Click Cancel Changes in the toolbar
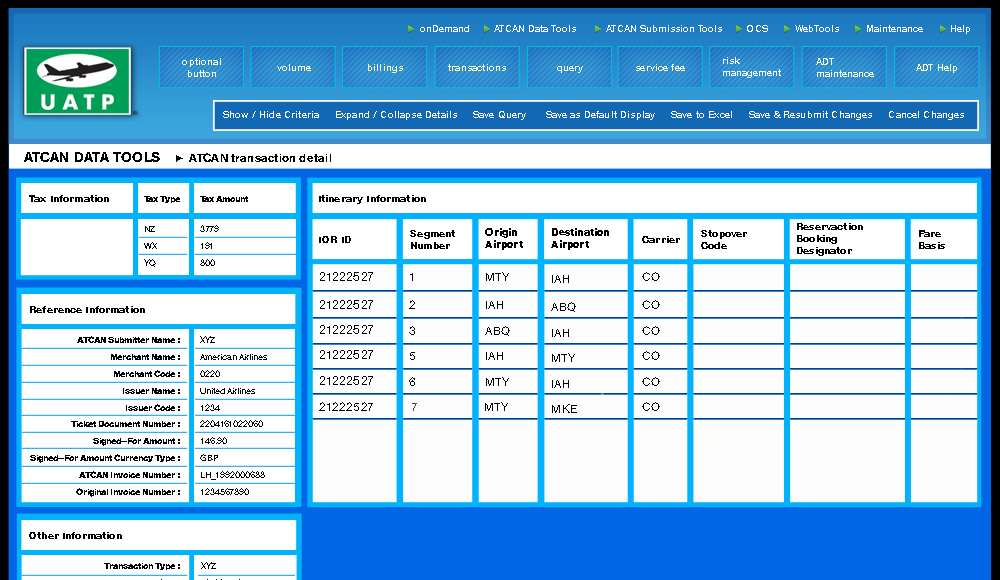1000x580 pixels. coord(926,115)
